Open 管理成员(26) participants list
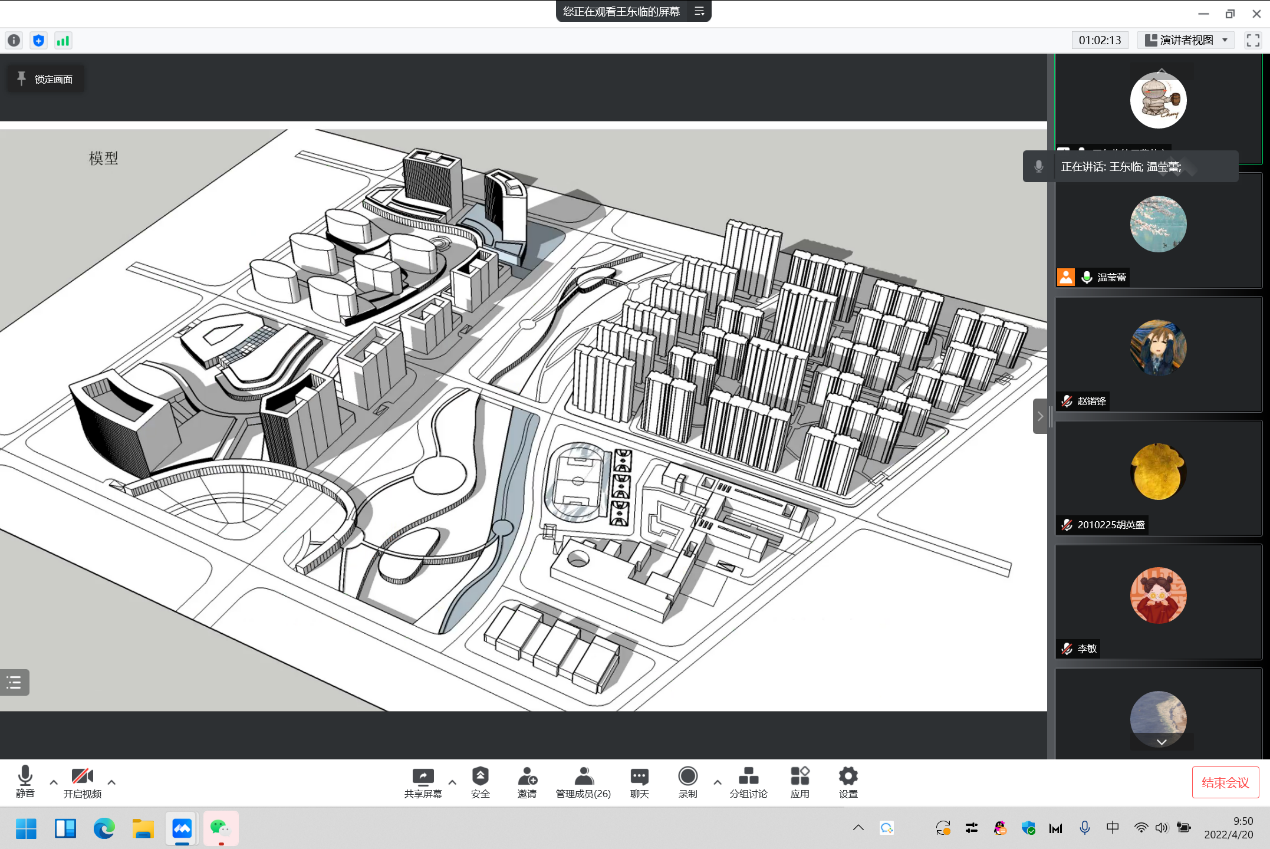 coord(583,782)
